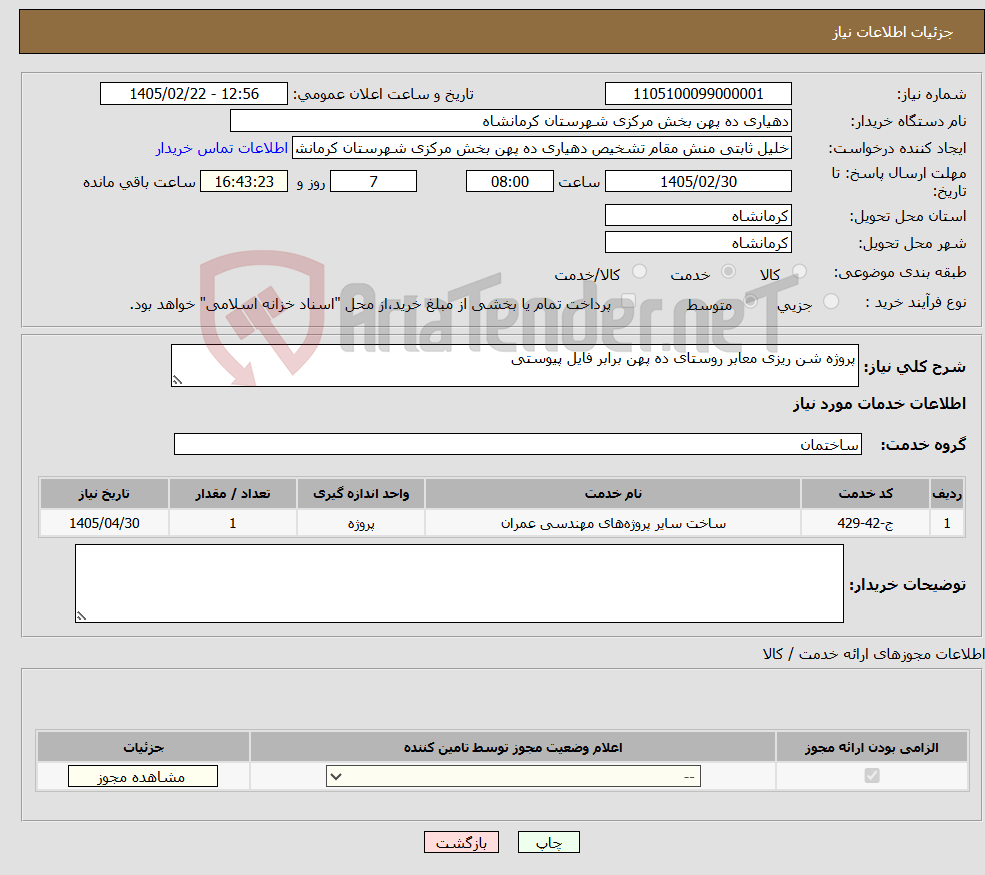Screen dimensions: 985x875
Task: Click the request creator field
Action: (541, 148)
